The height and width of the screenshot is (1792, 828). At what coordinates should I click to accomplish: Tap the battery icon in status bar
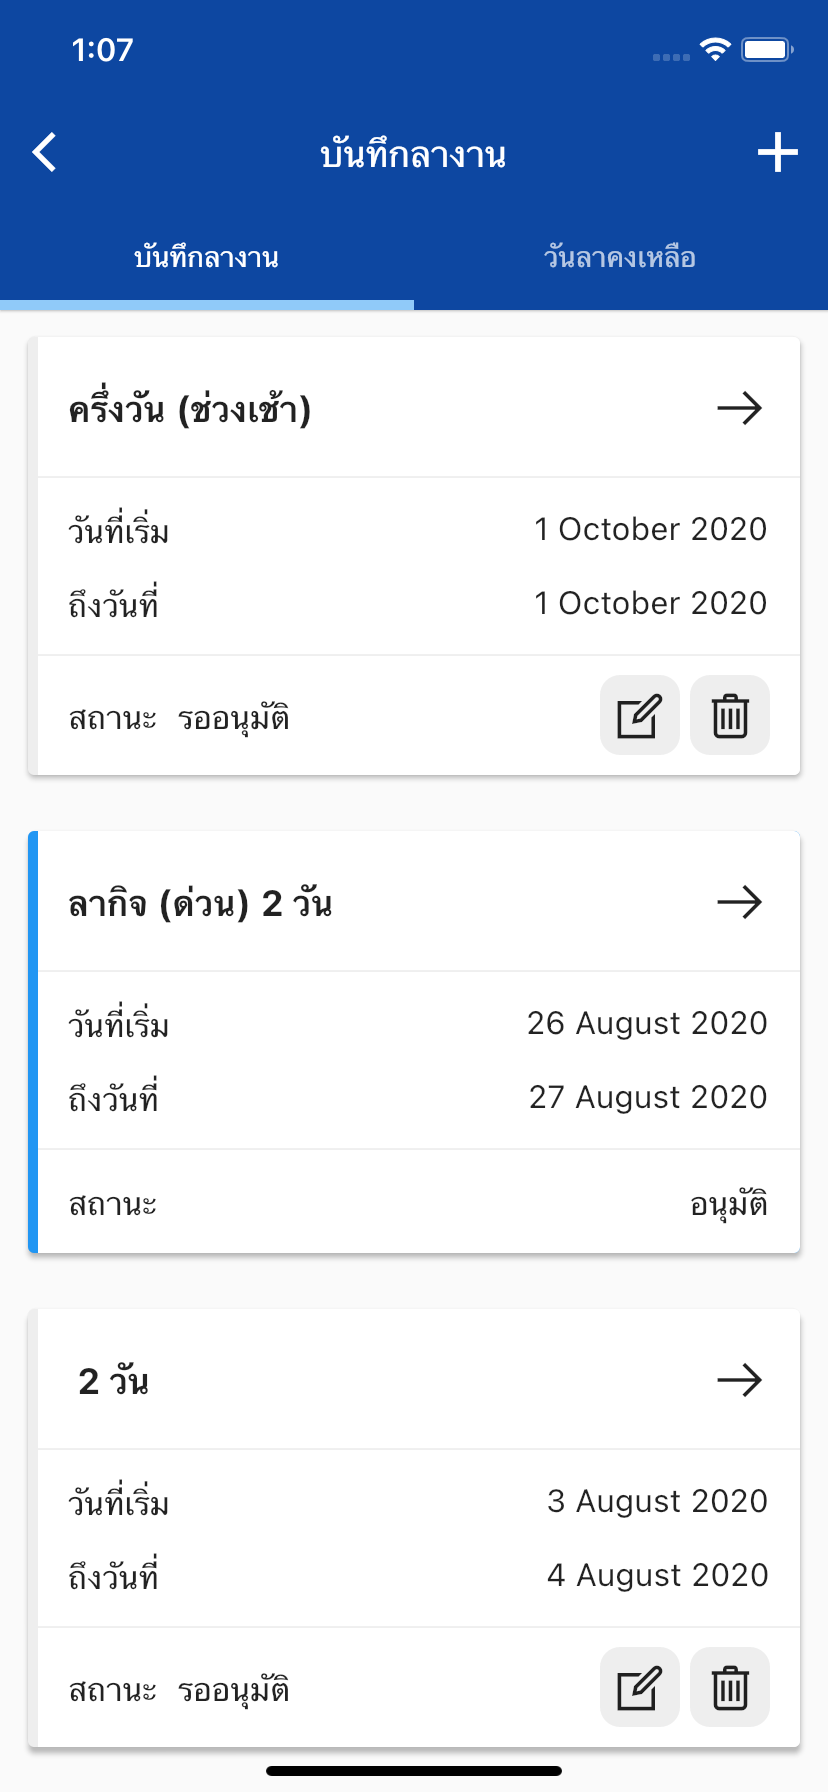[767, 50]
